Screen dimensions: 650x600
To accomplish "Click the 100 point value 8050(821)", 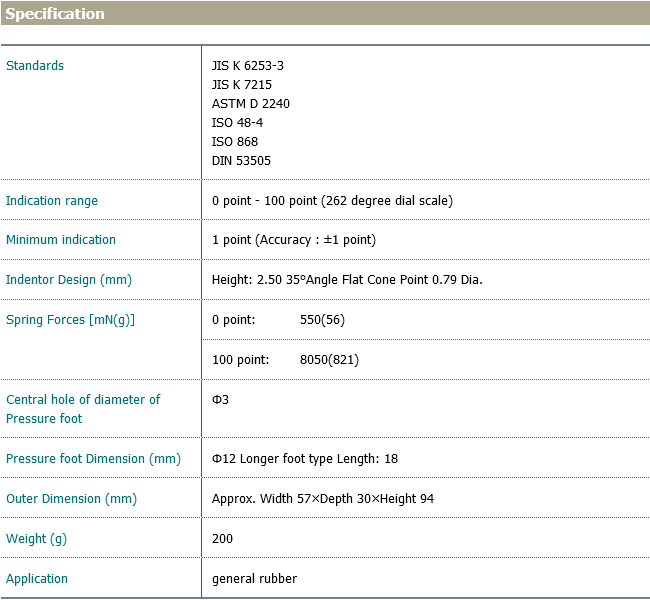I will (329, 360).
